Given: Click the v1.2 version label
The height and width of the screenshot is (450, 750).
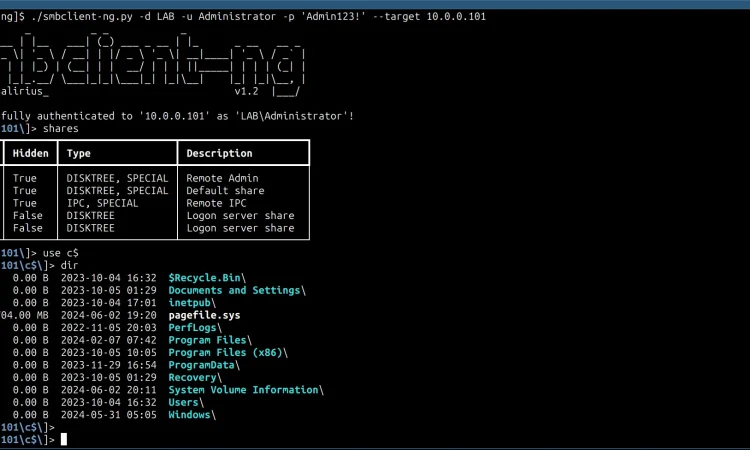Looking at the screenshot, I should pyautogui.click(x=246, y=91).
